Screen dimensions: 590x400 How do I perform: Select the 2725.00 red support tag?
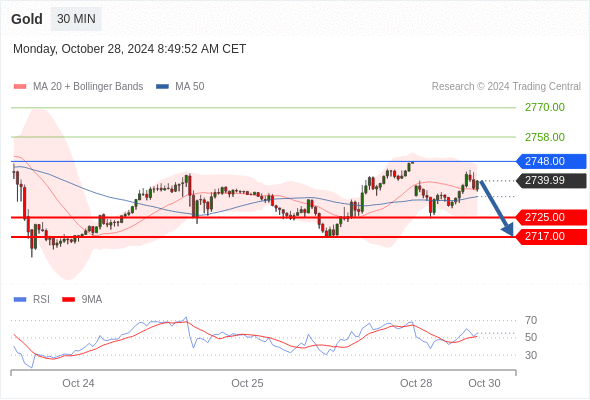(x=551, y=217)
